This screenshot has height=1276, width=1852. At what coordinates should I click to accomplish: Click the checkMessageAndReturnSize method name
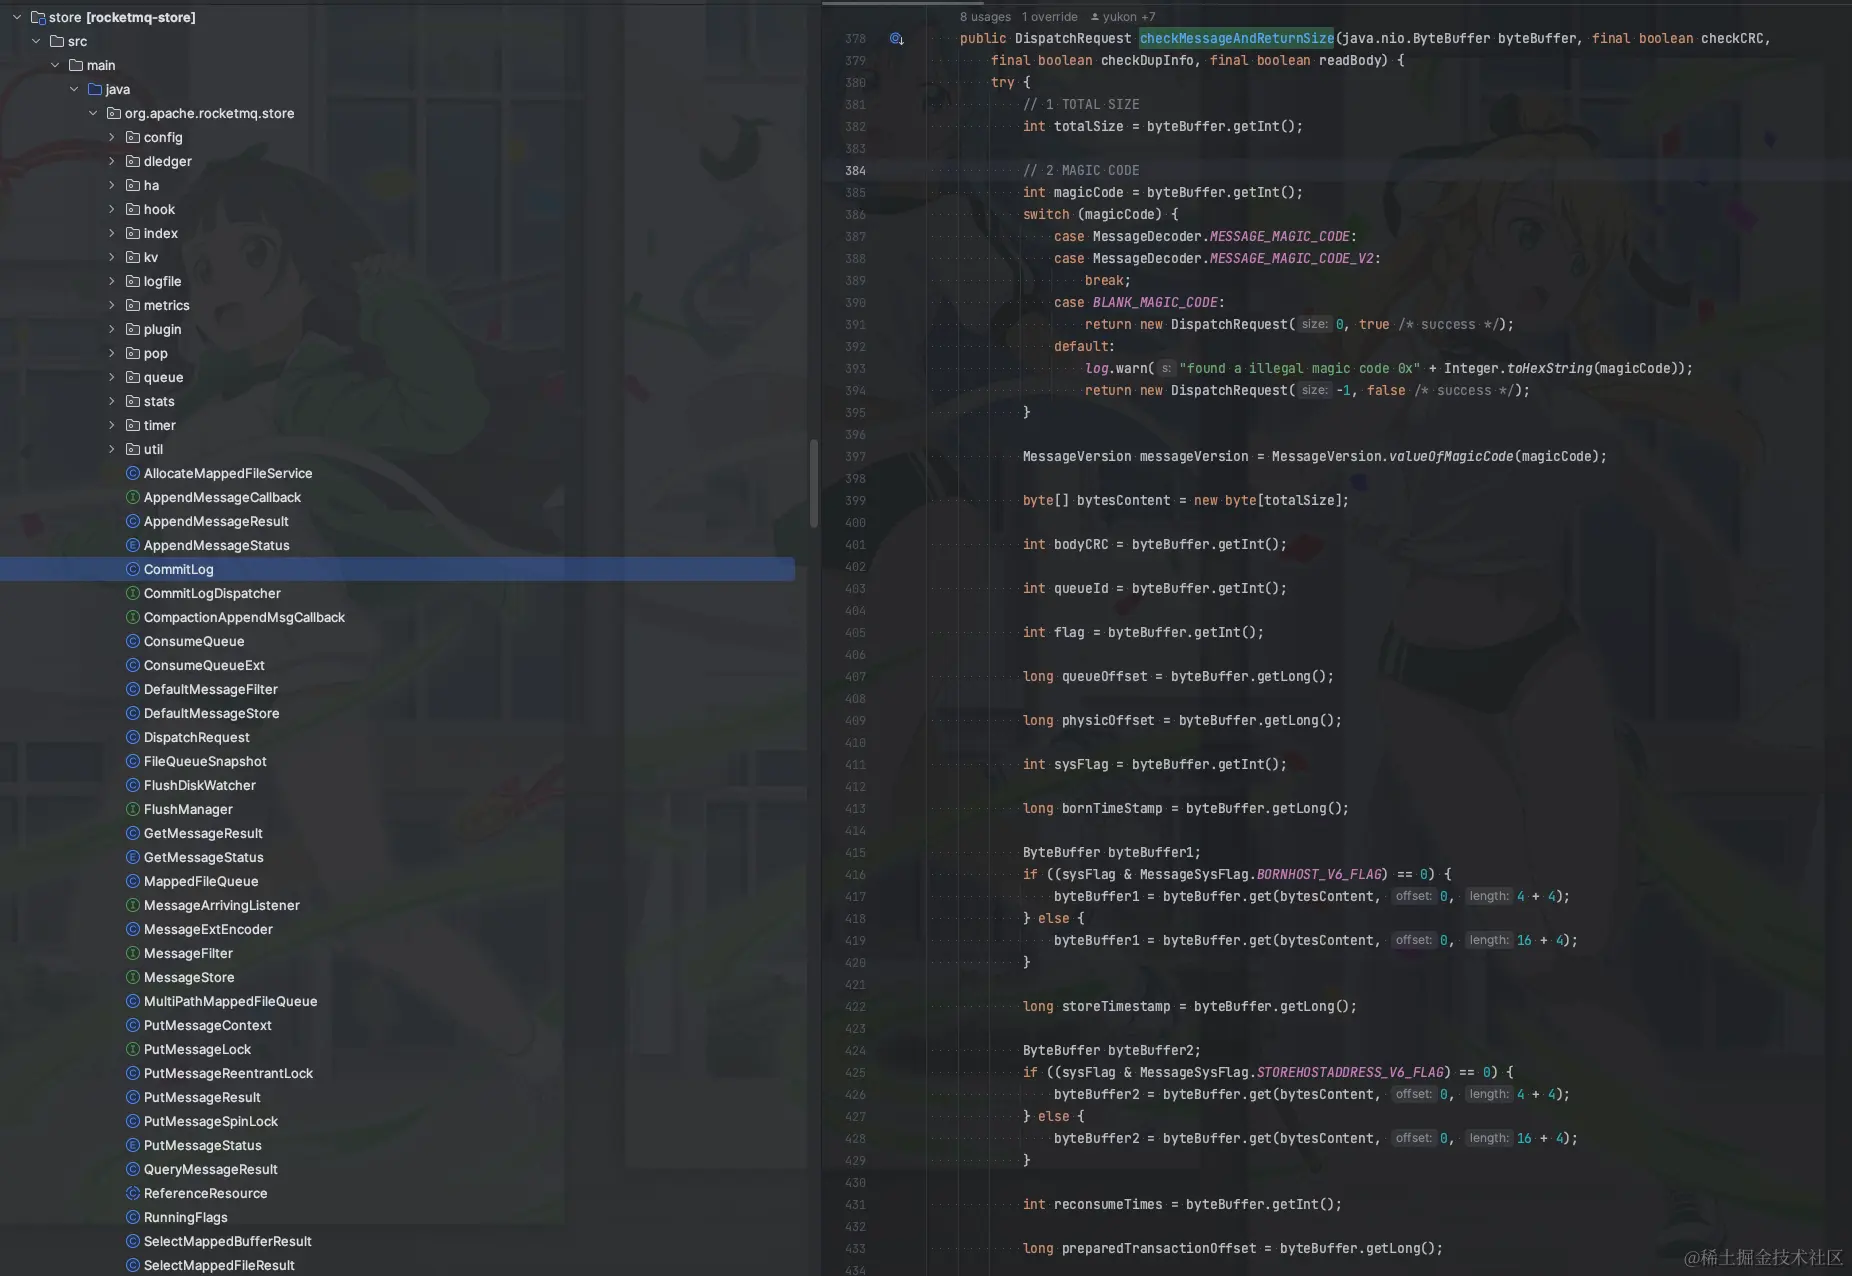1237,38
